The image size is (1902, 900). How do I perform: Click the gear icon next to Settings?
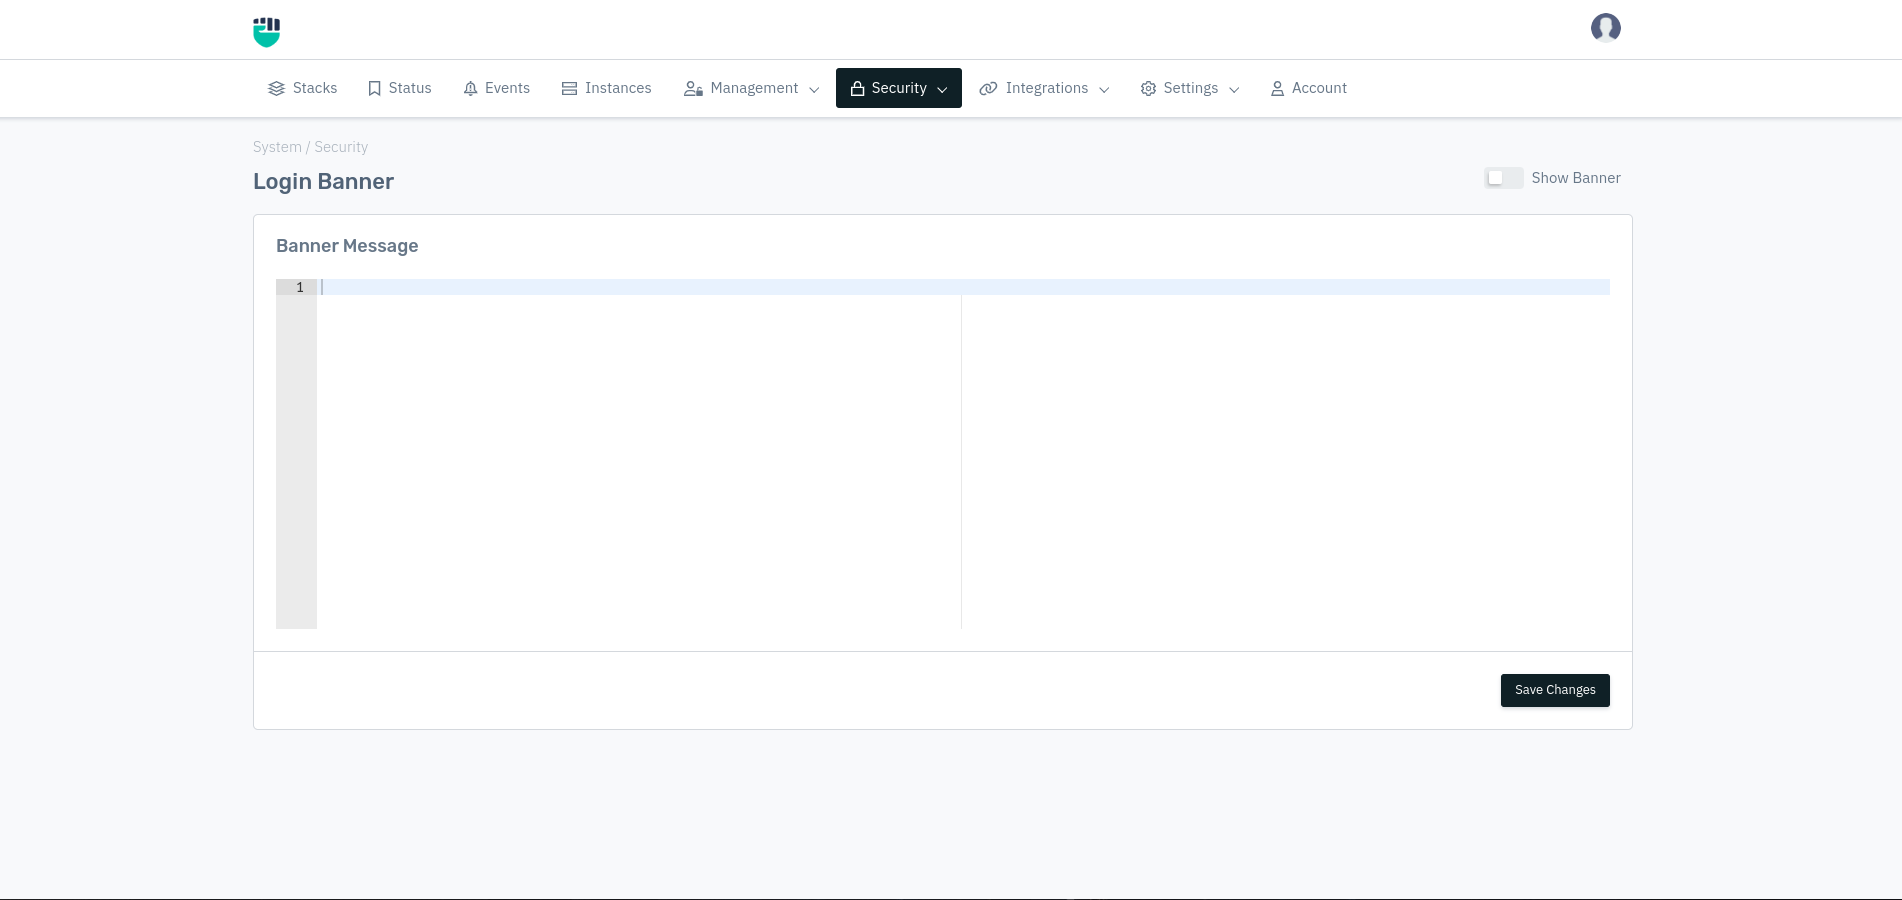click(1148, 88)
